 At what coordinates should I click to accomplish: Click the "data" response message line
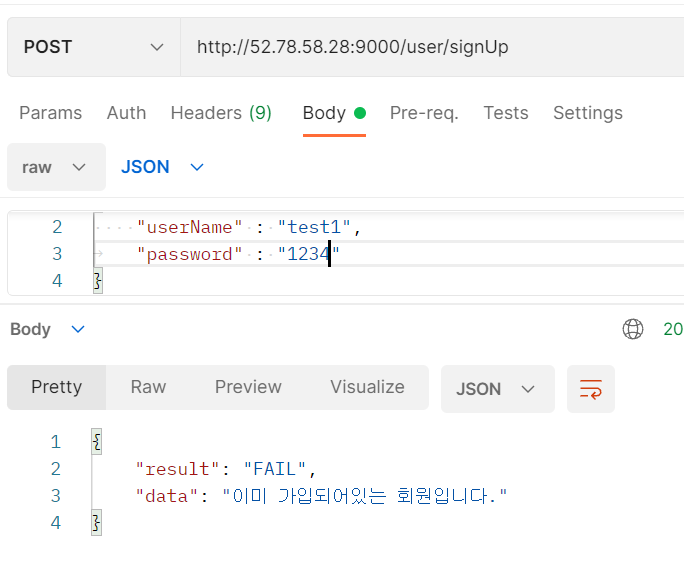coord(321,496)
